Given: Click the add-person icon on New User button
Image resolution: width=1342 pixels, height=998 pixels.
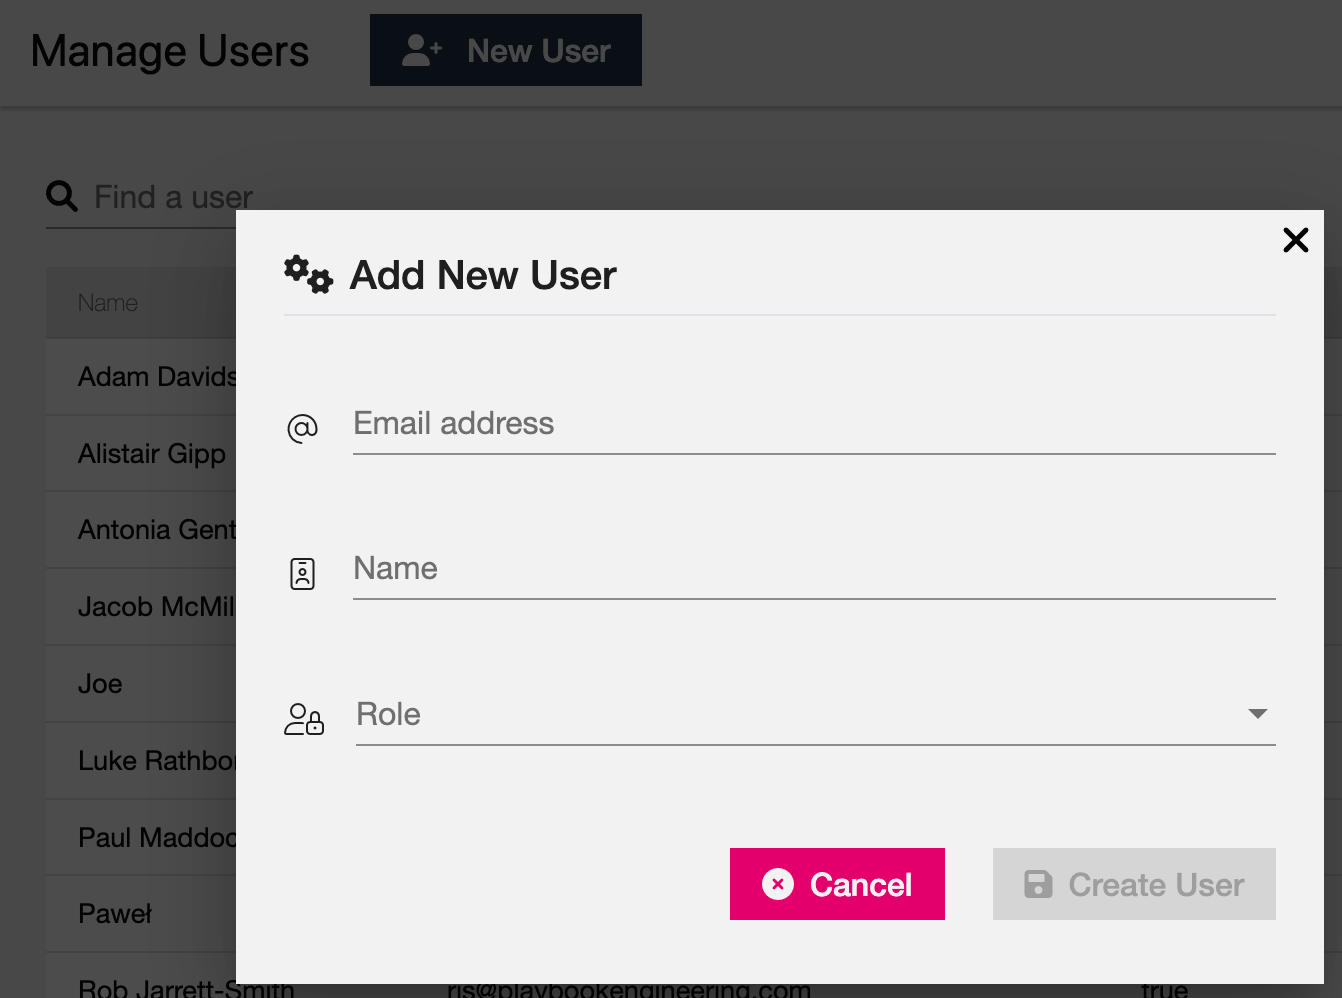Looking at the screenshot, I should (x=422, y=50).
